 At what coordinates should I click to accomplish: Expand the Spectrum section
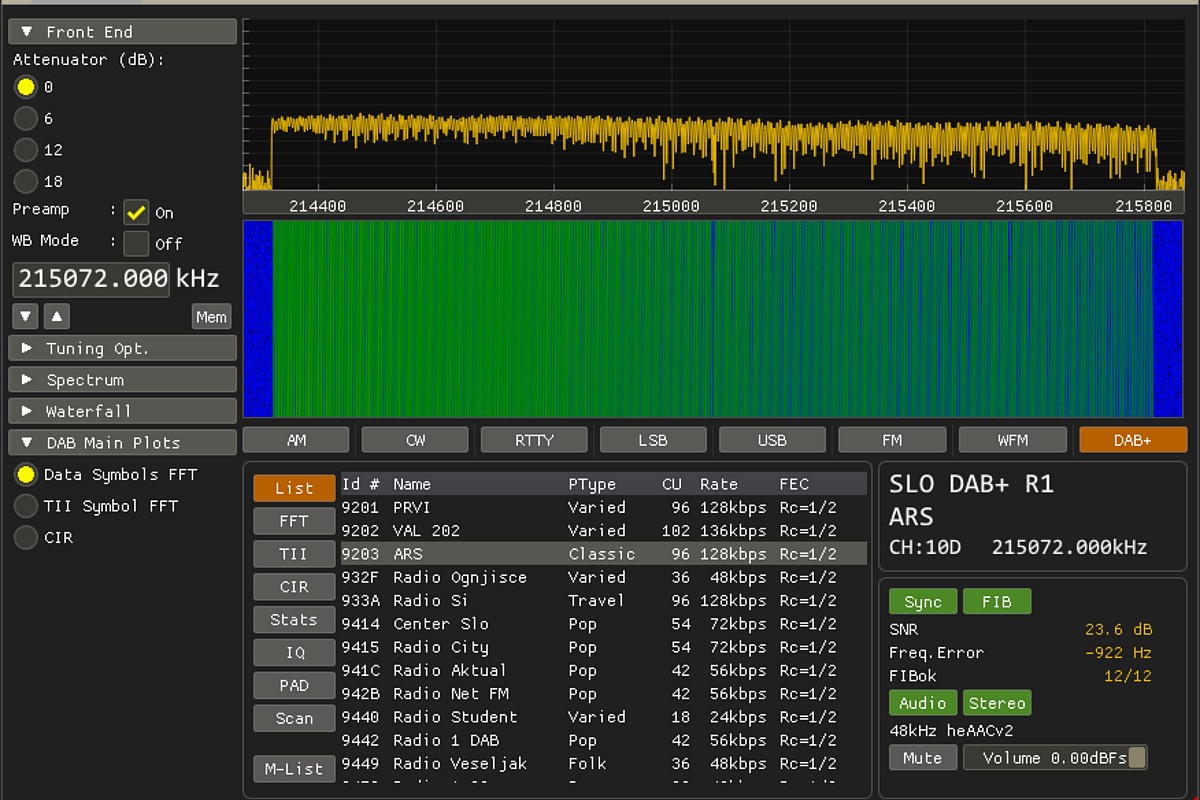pyautogui.click(x=122, y=380)
